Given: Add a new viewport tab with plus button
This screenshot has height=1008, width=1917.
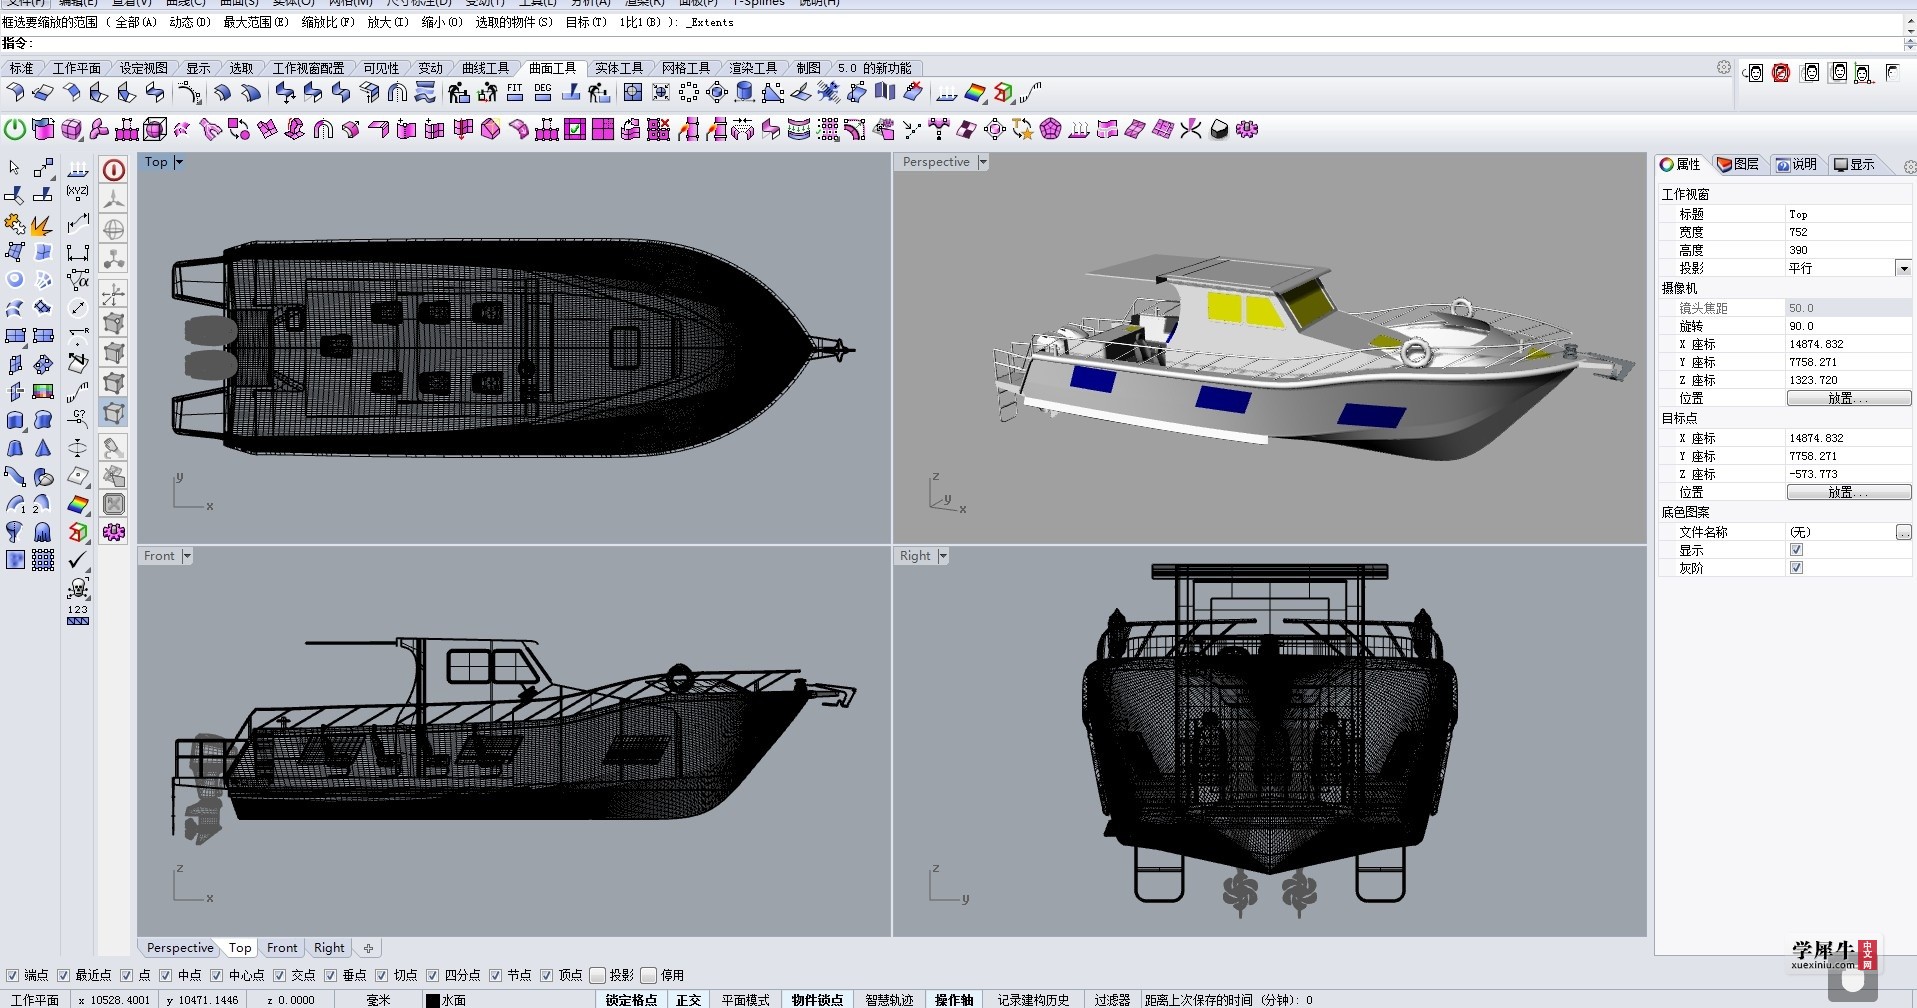Looking at the screenshot, I should pyautogui.click(x=368, y=948).
